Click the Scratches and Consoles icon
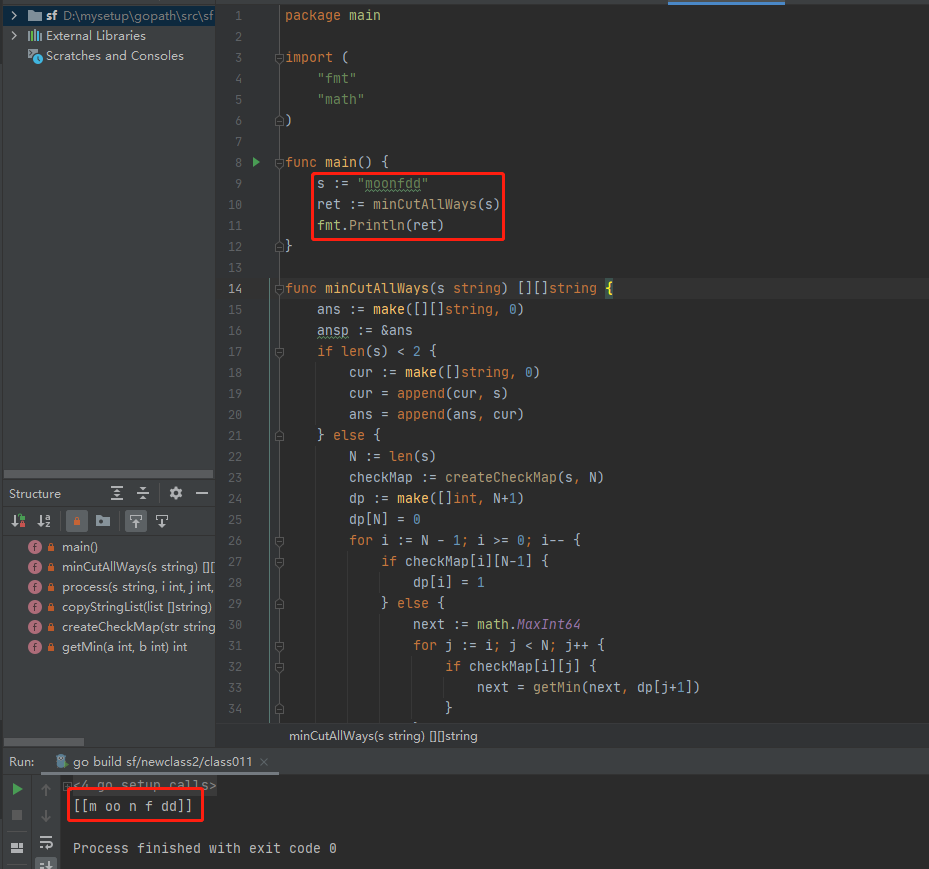 pyautogui.click(x=35, y=56)
